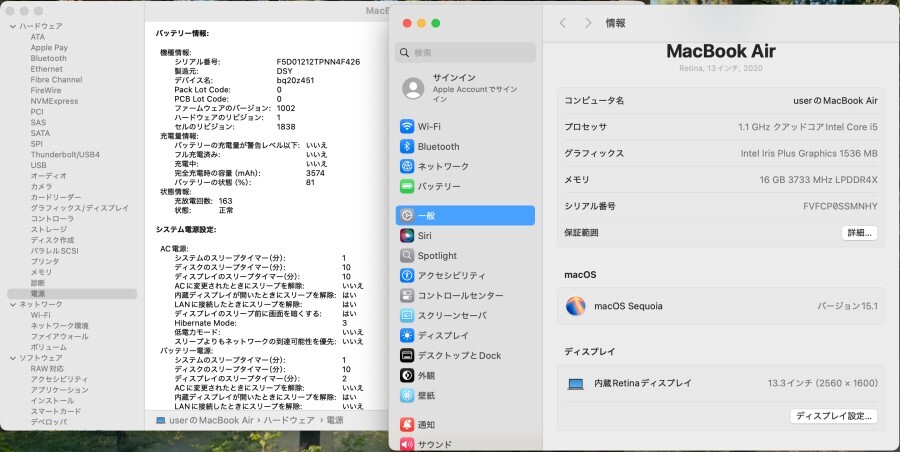Open the 外観 appearance icon
The image size is (900, 452).
[x=407, y=375]
